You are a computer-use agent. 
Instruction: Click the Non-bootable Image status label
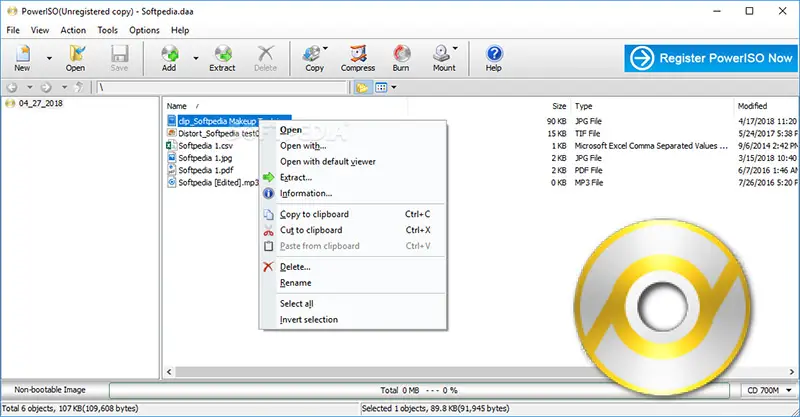[x=50, y=390]
